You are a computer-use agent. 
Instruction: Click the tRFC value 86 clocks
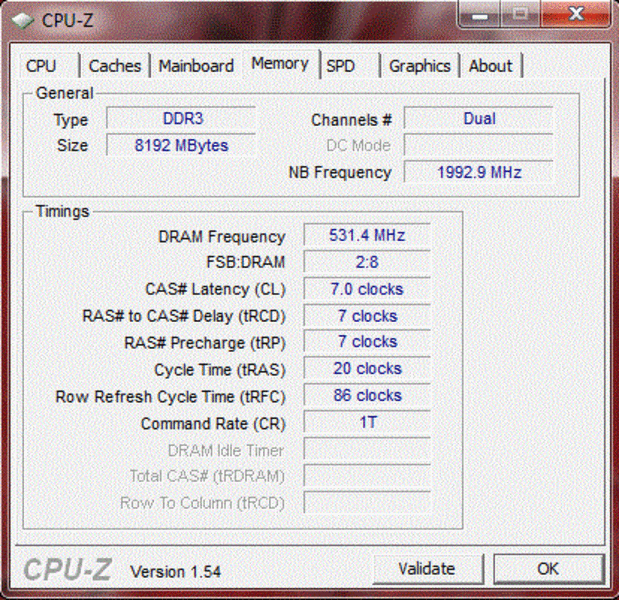(367, 395)
